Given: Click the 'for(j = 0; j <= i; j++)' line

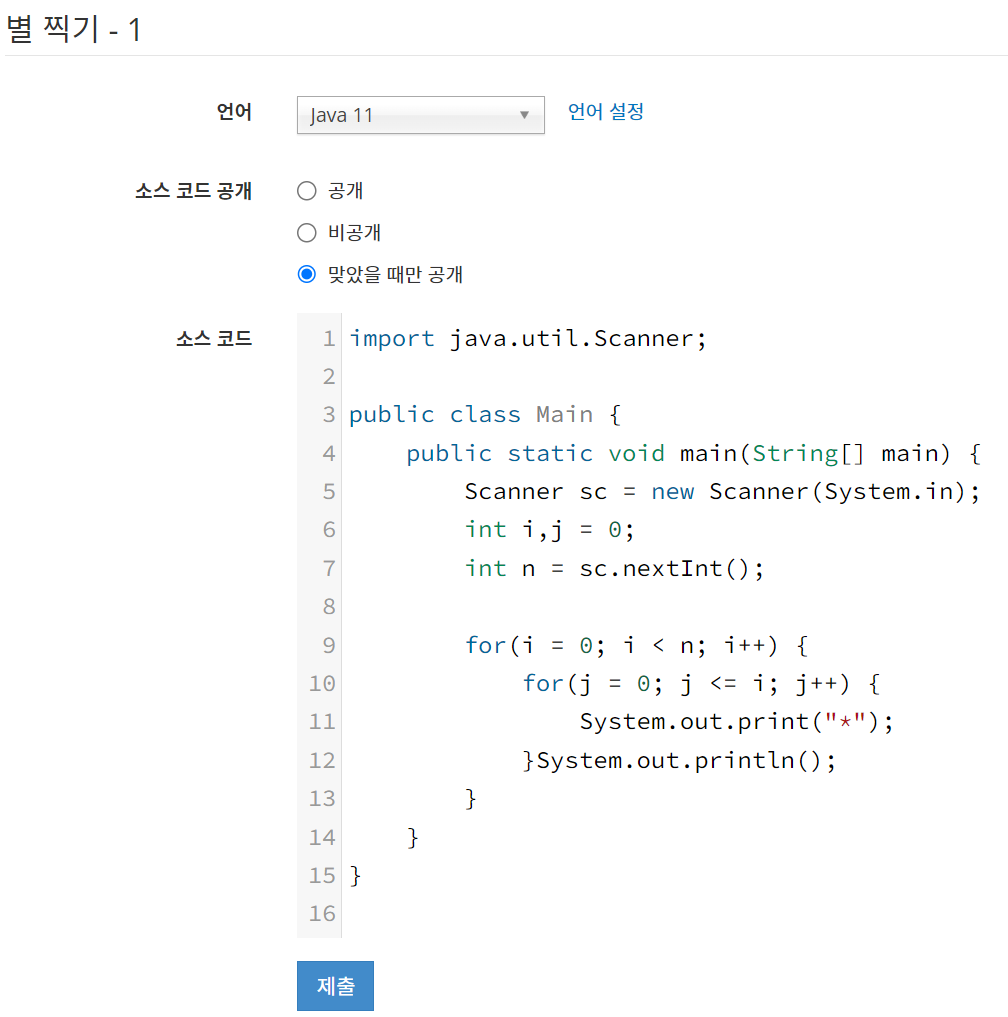Looking at the screenshot, I should pyautogui.click(x=701, y=684).
